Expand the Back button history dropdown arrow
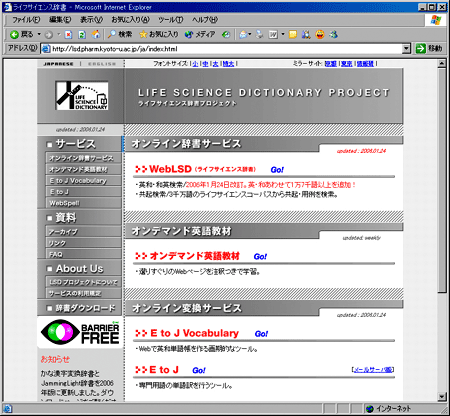Screen dimensions: 450x416 click(x=39, y=34)
